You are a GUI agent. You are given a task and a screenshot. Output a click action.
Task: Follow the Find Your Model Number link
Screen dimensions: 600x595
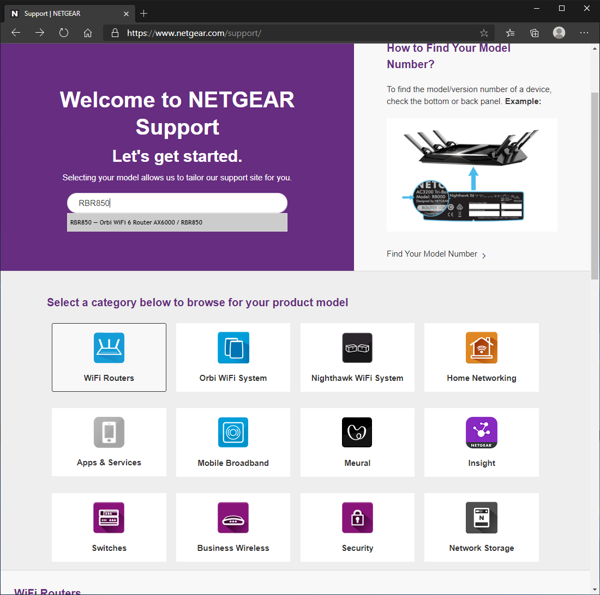[x=436, y=254]
